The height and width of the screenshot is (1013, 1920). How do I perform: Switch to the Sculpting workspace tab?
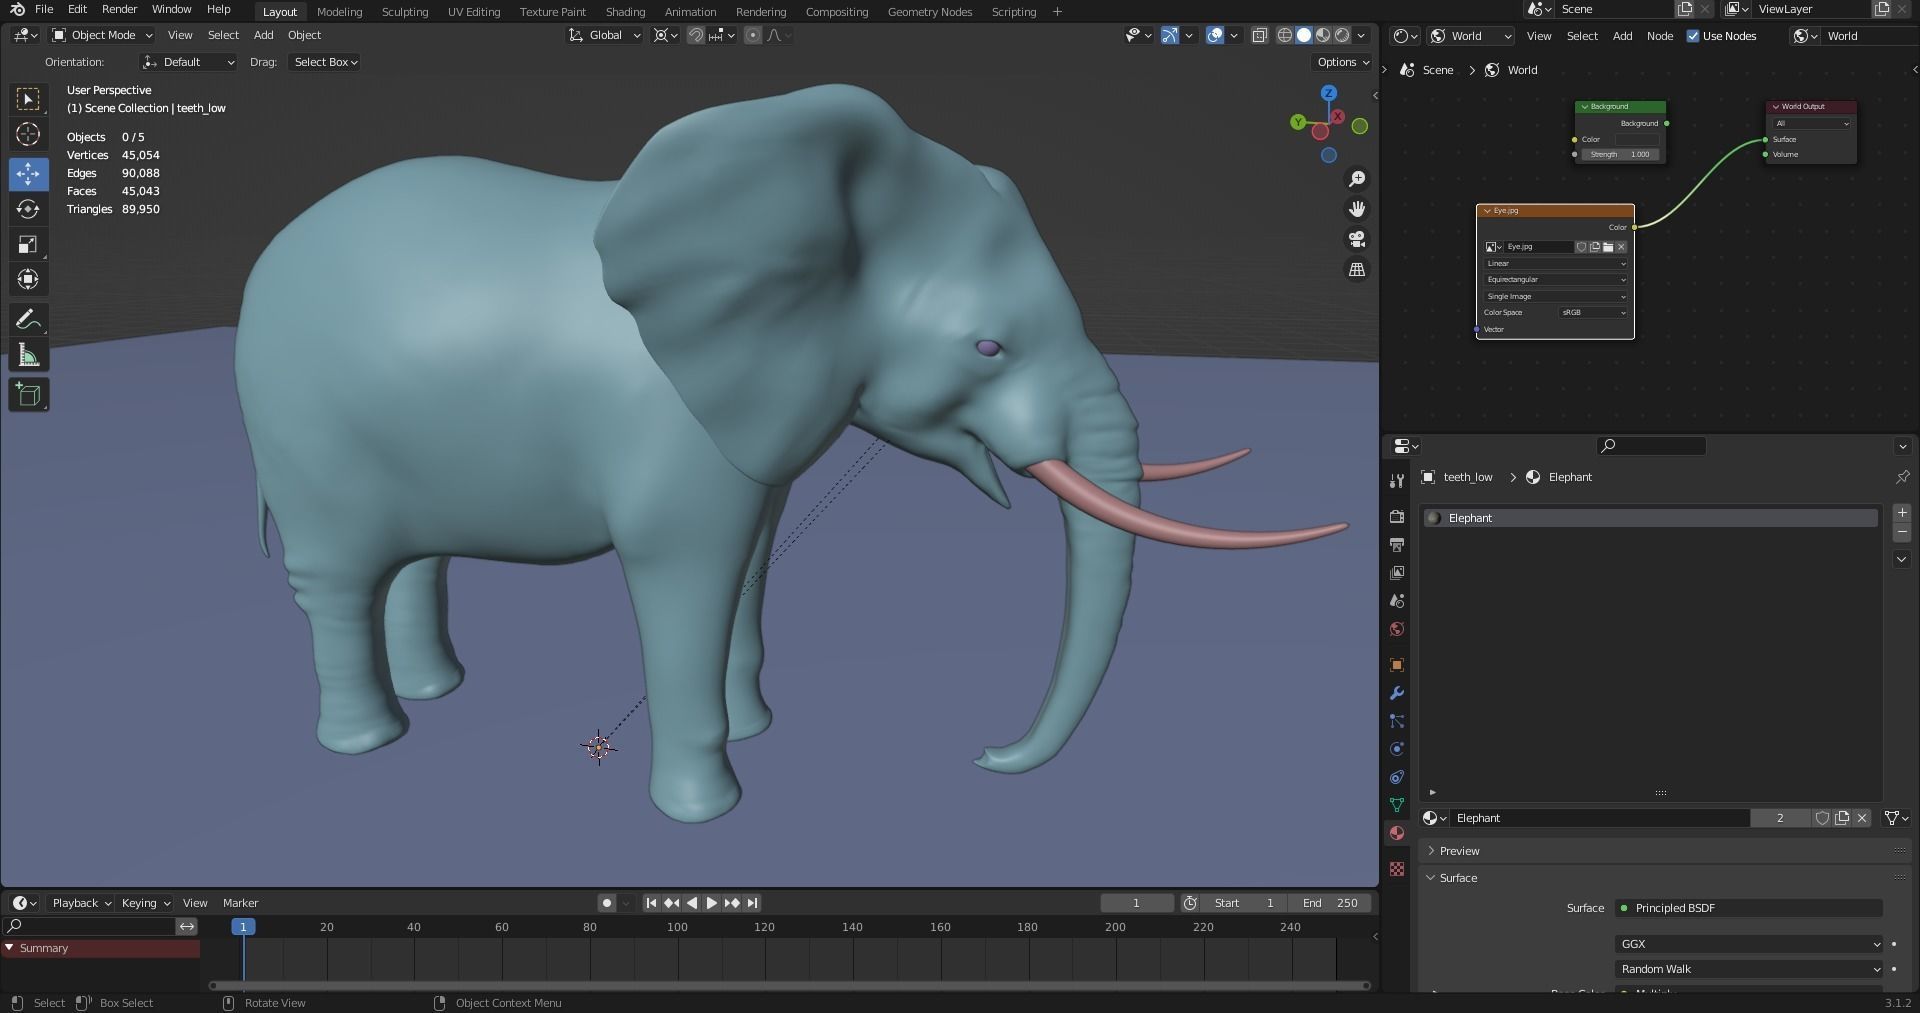pyautogui.click(x=405, y=12)
